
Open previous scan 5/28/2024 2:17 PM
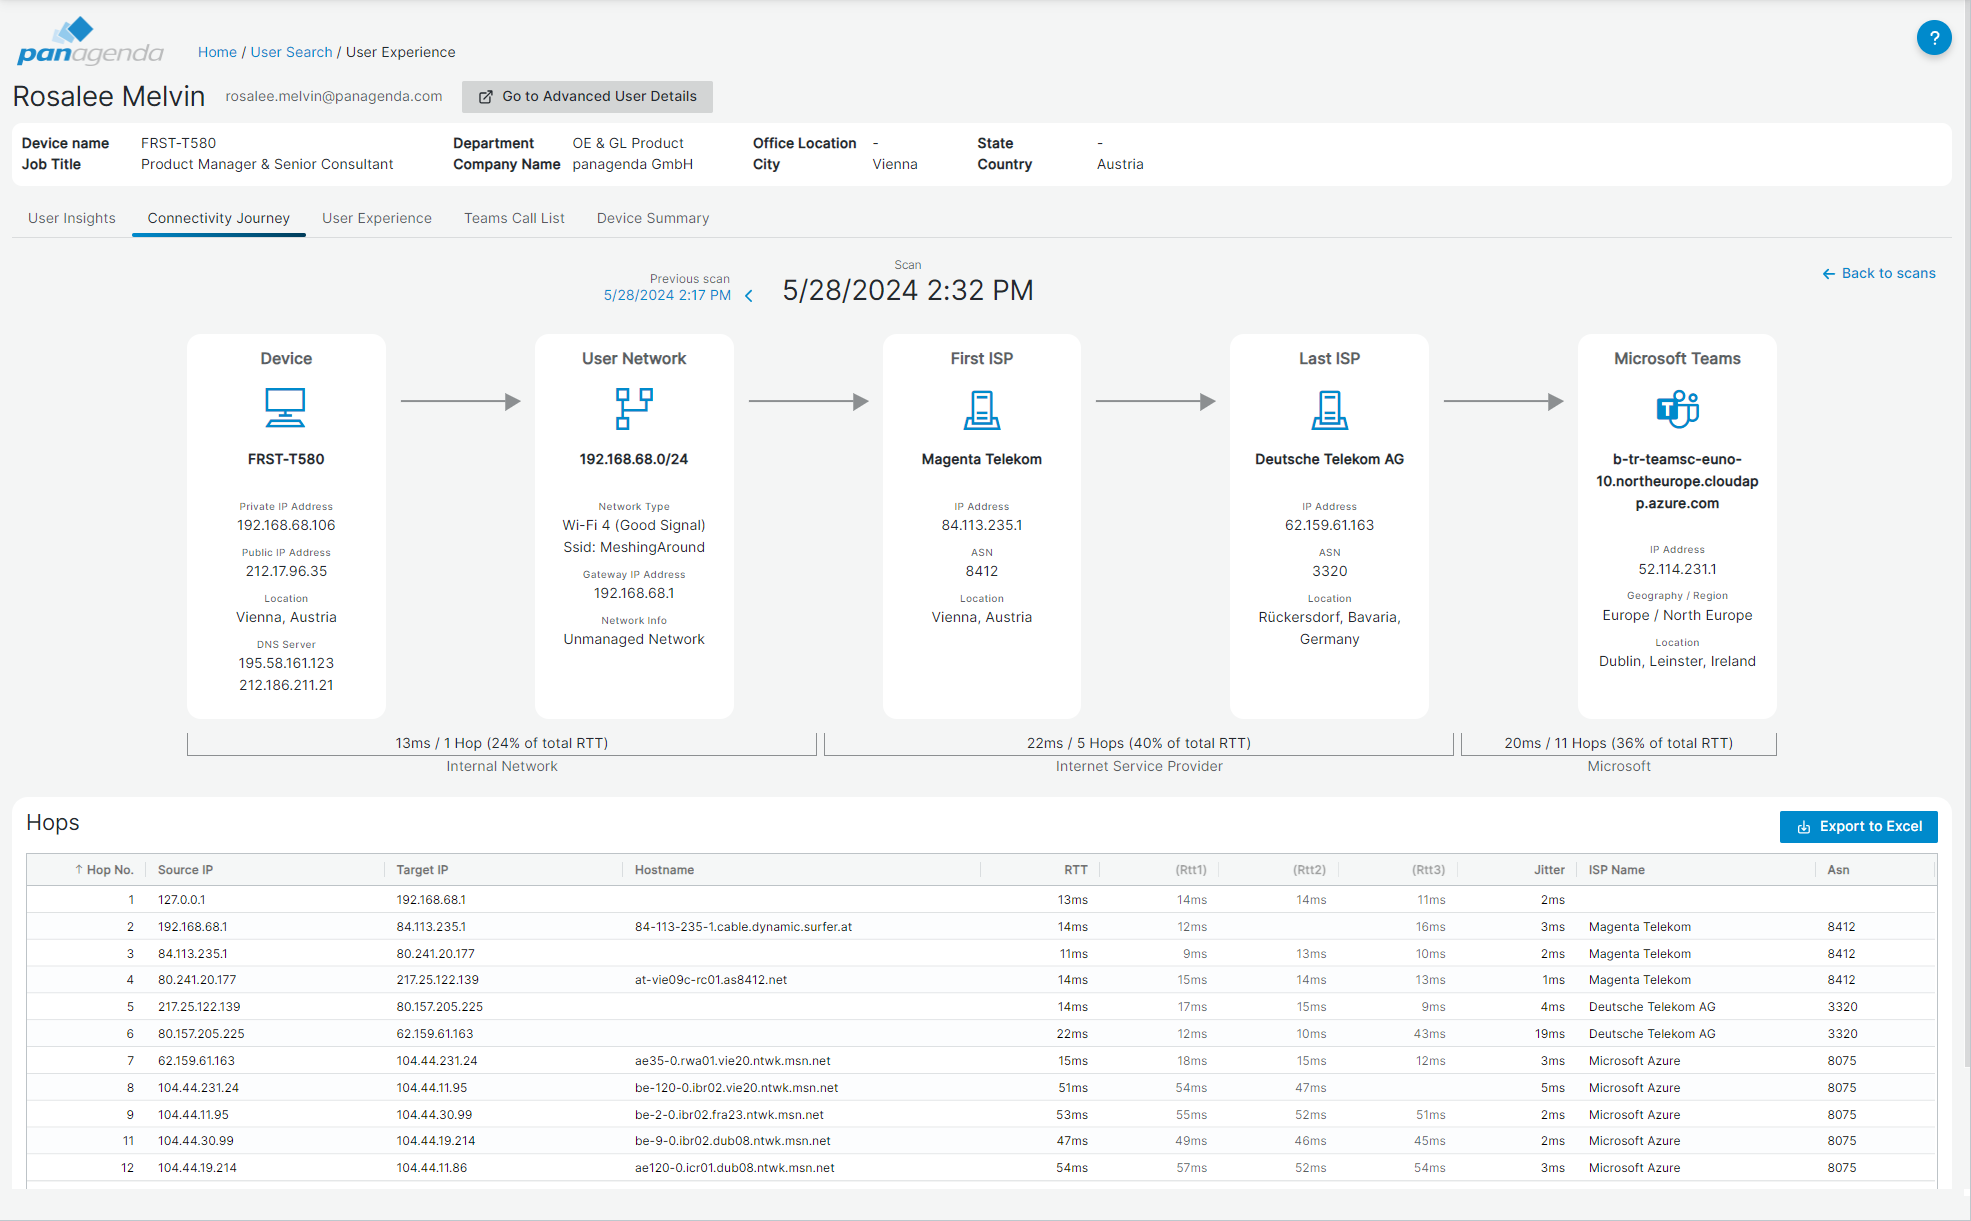[x=667, y=295]
